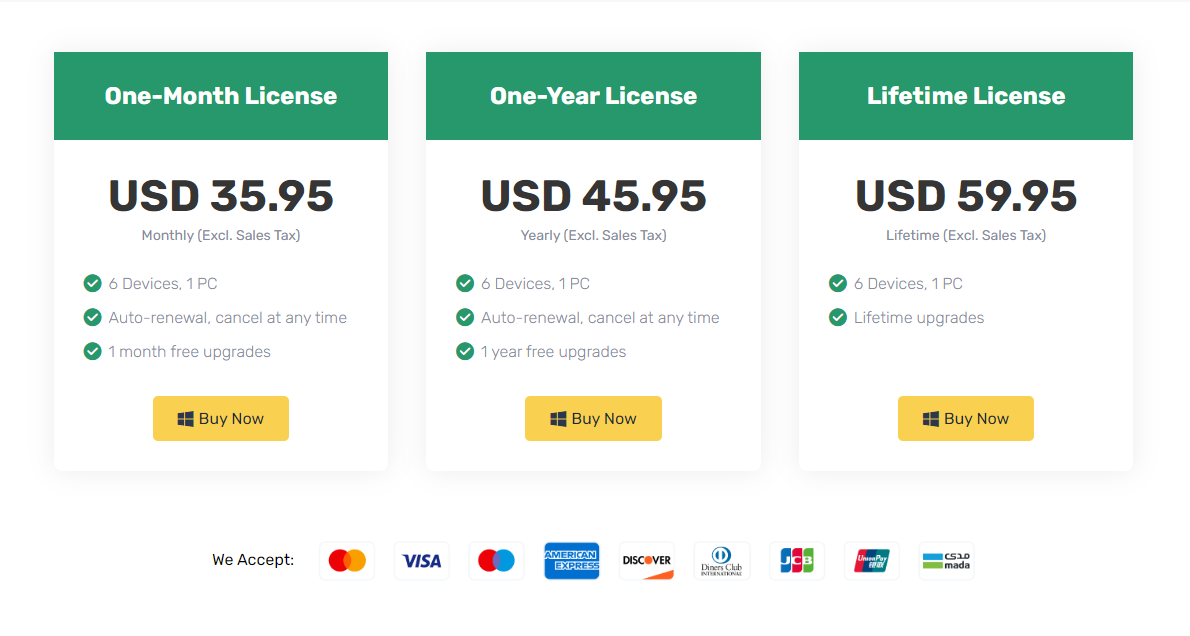Viewport: 1190px width, 636px height.
Task: Click the American Express logo
Action: click(571, 561)
